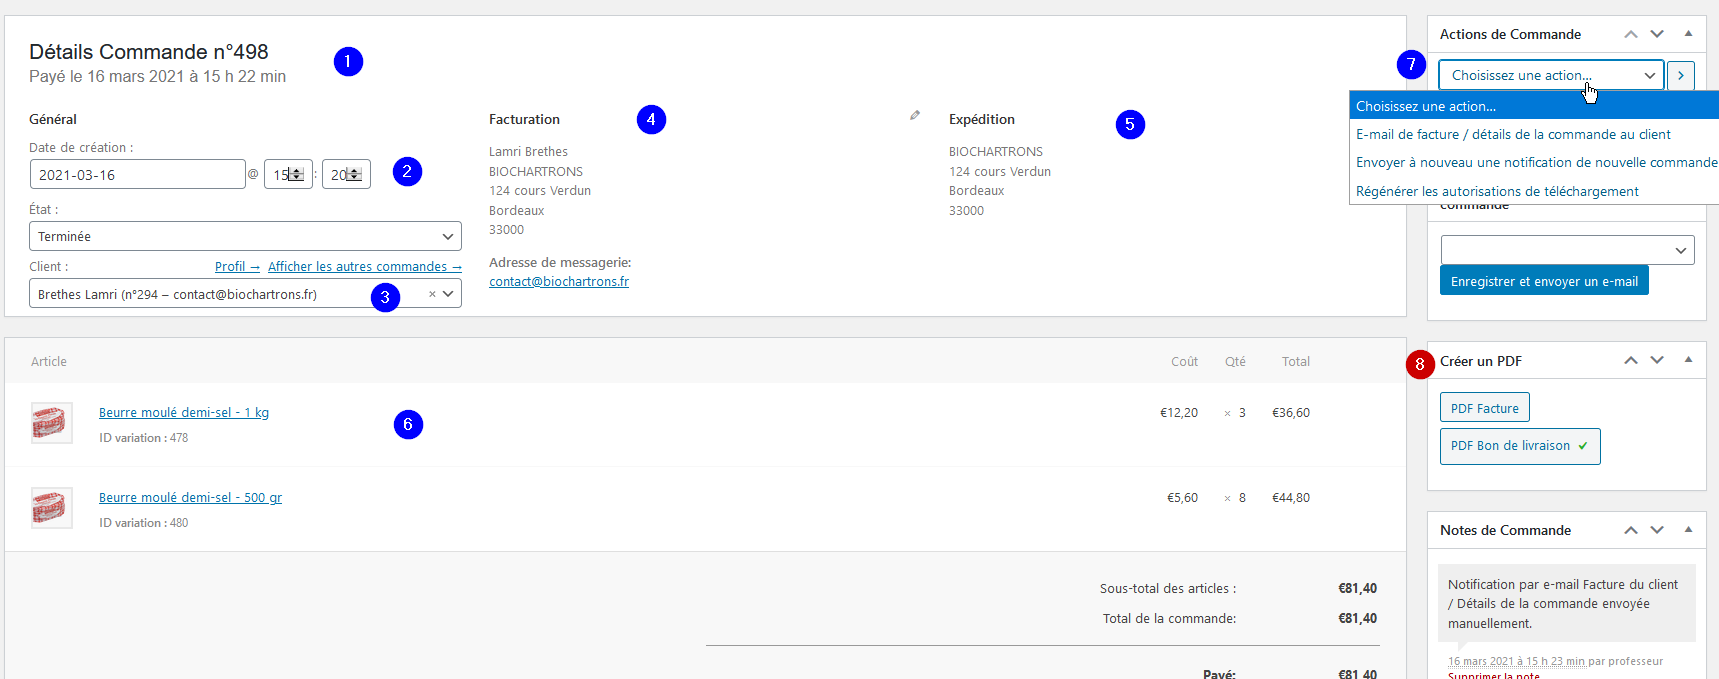Click the pencil edit icon beside Facturation
1719x679 pixels.
click(x=914, y=116)
